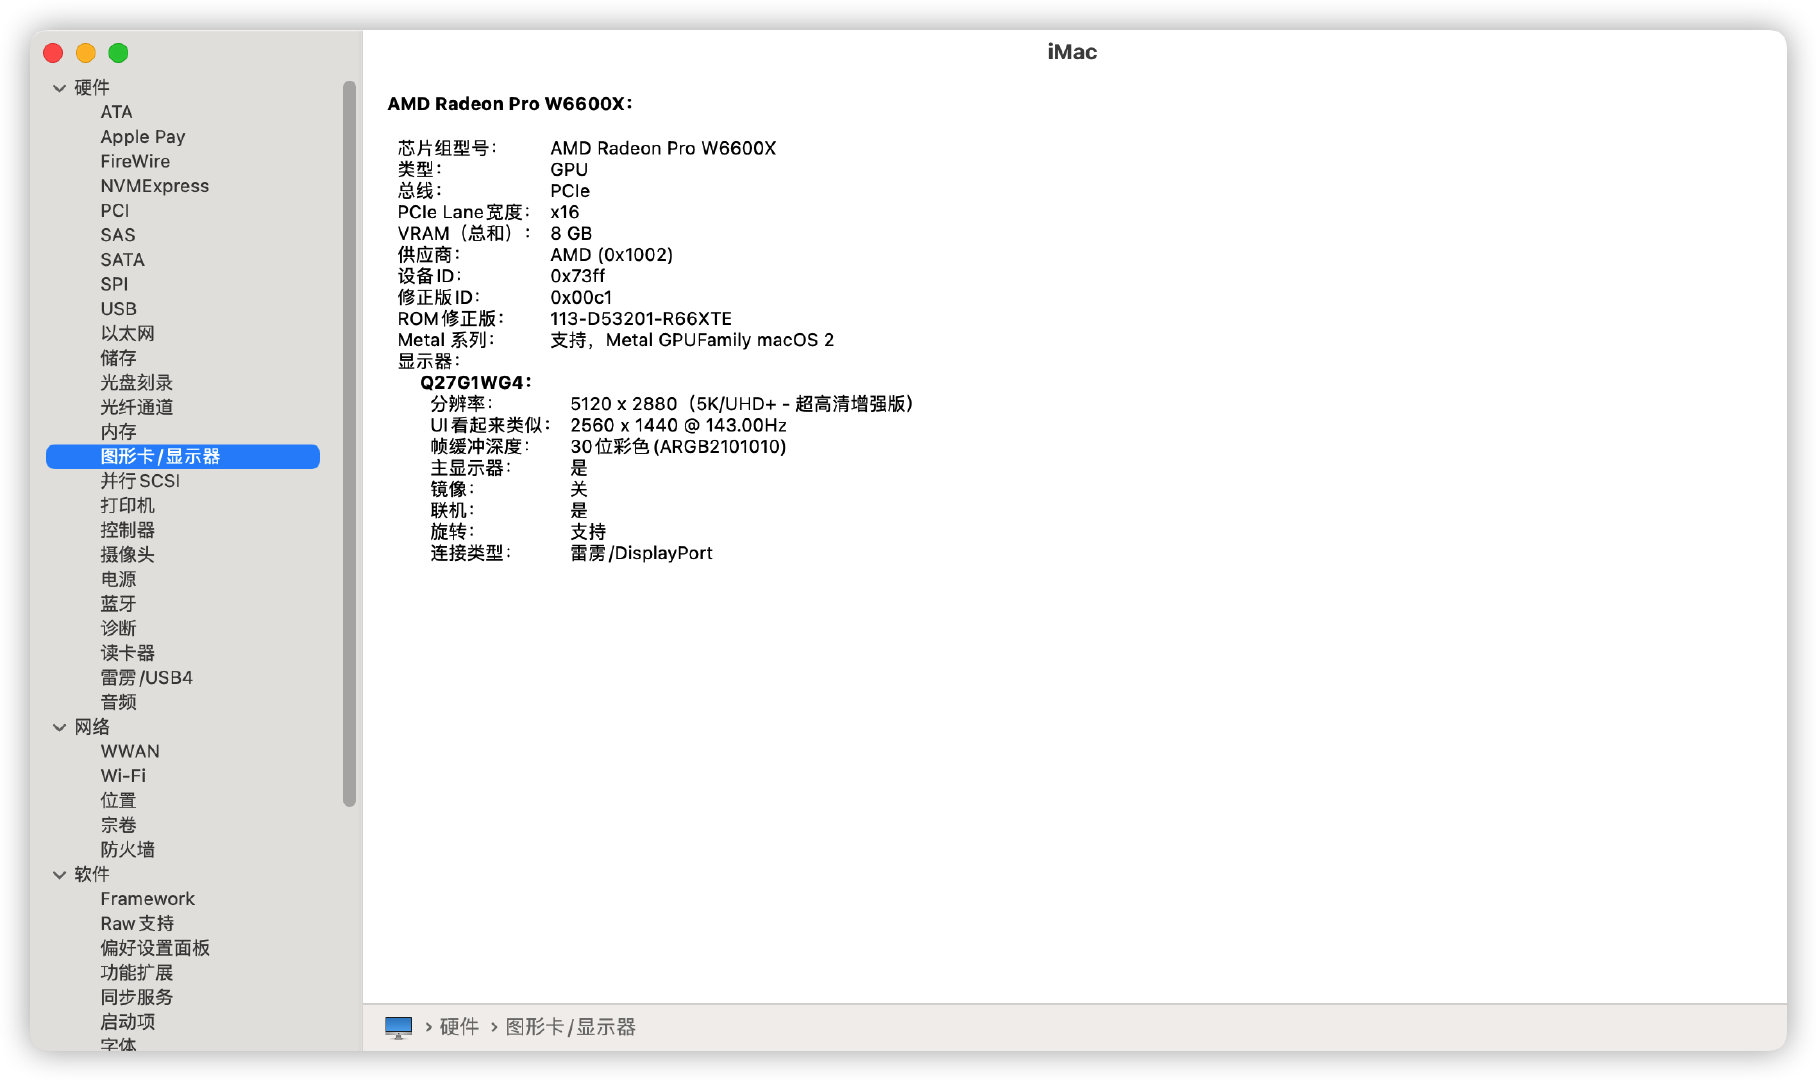The width and height of the screenshot is (1816, 1080).
Task: Click the Q27G1WG4 display name
Action: pyautogui.click(x=476, y=383)
